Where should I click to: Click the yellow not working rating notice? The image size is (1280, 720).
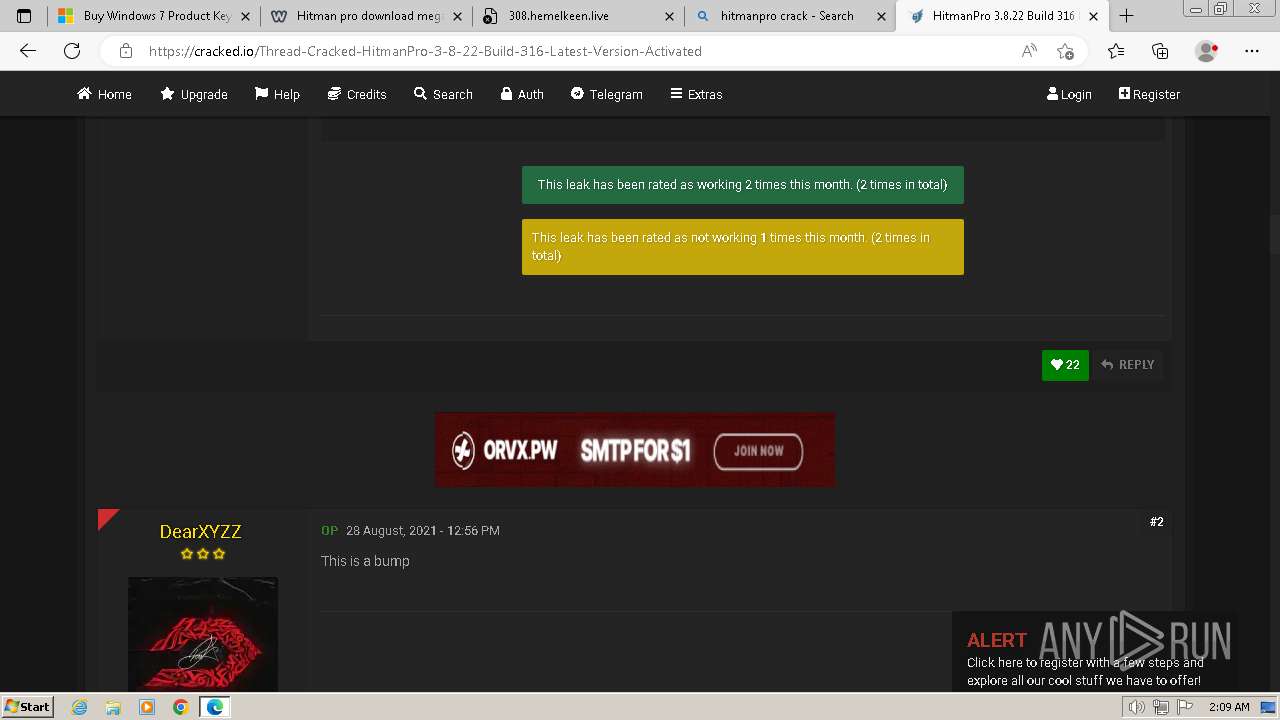(743, 247)
